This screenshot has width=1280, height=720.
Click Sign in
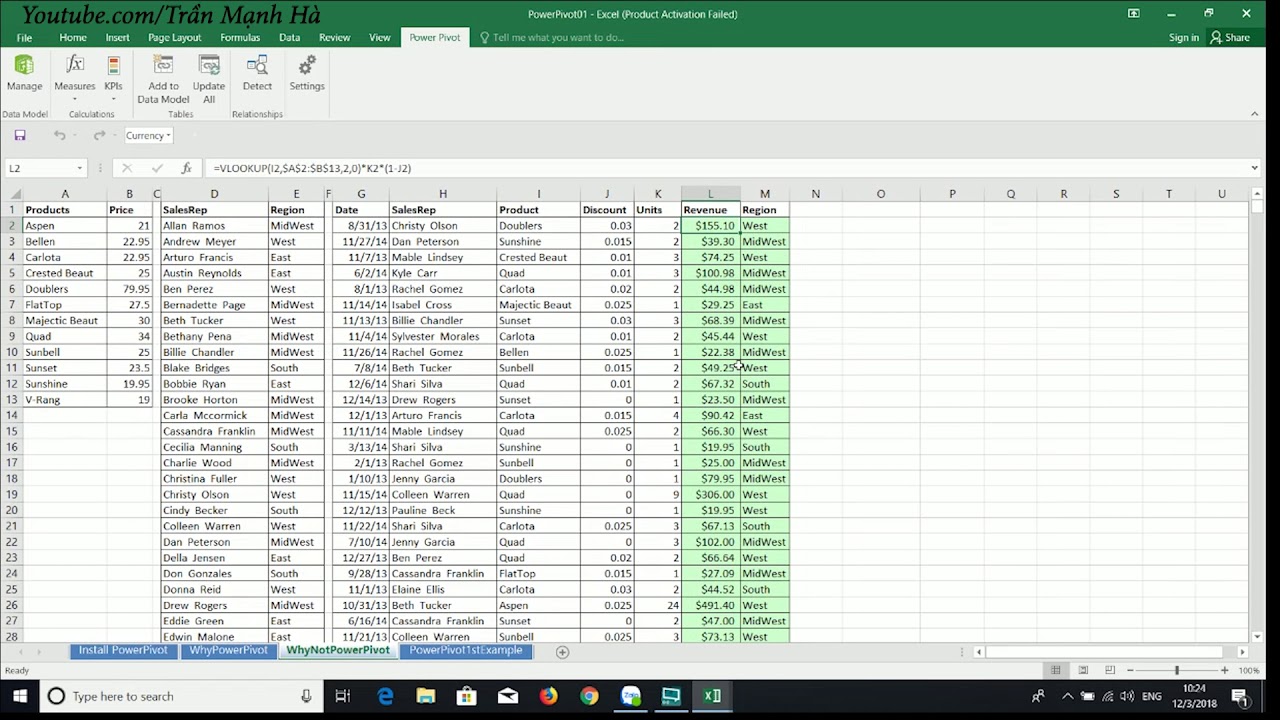(x=1184, y=37)
